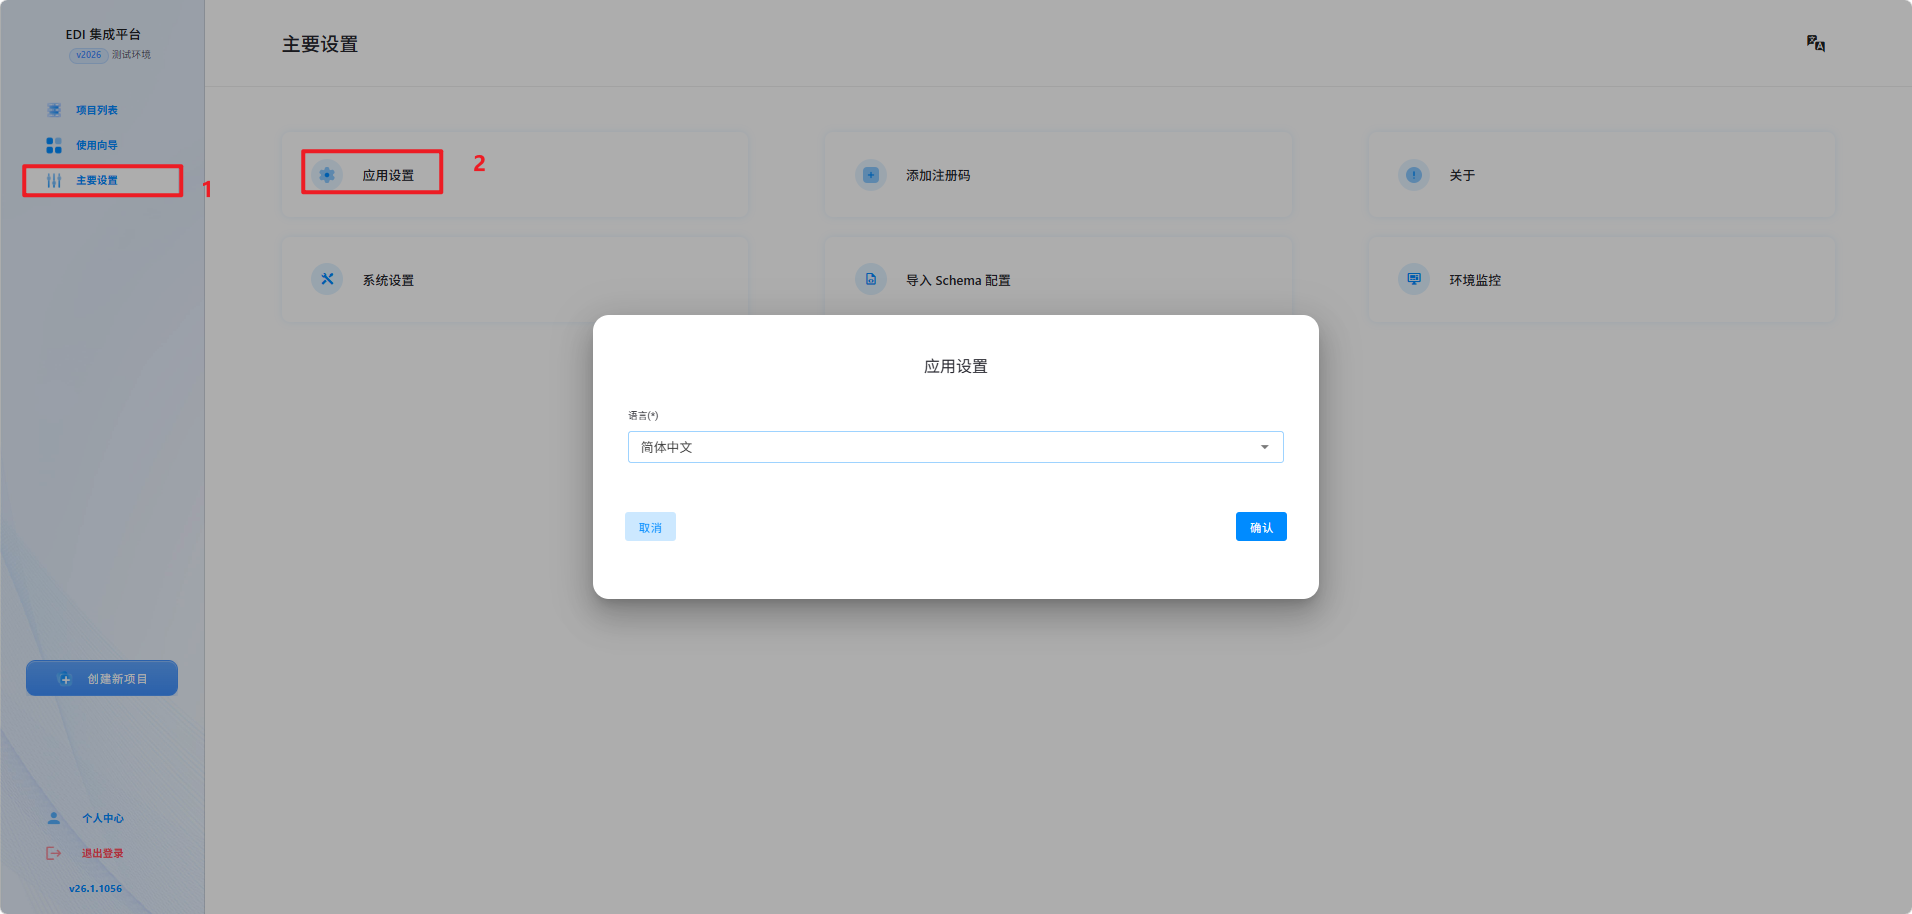Click the v2026 version badge
The image size is (1912, 914).
pos(89,55)
